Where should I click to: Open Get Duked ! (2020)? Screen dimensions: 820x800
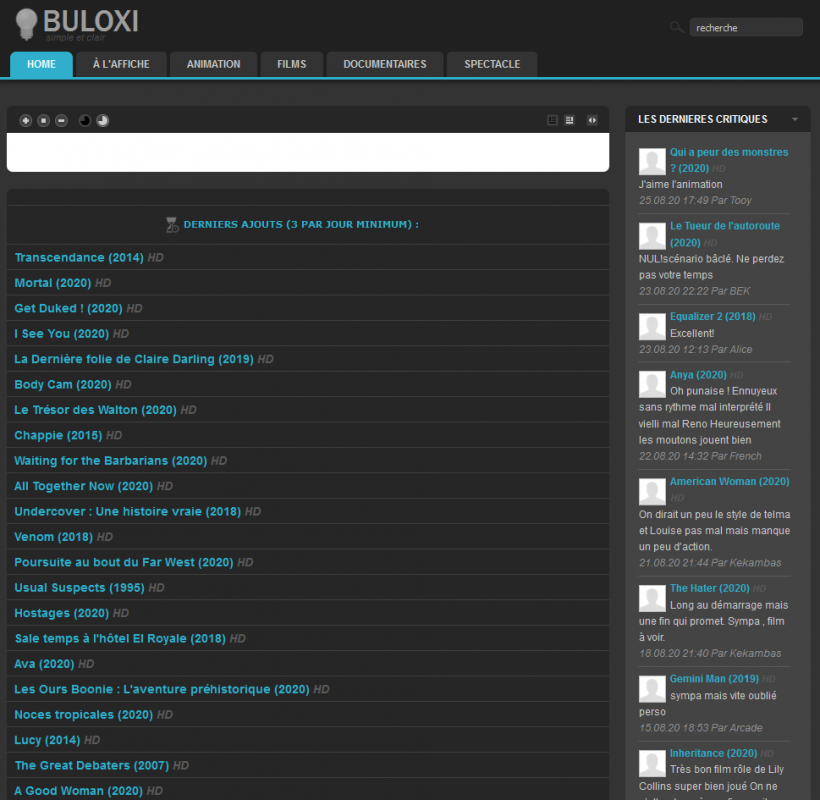point(69,308)
